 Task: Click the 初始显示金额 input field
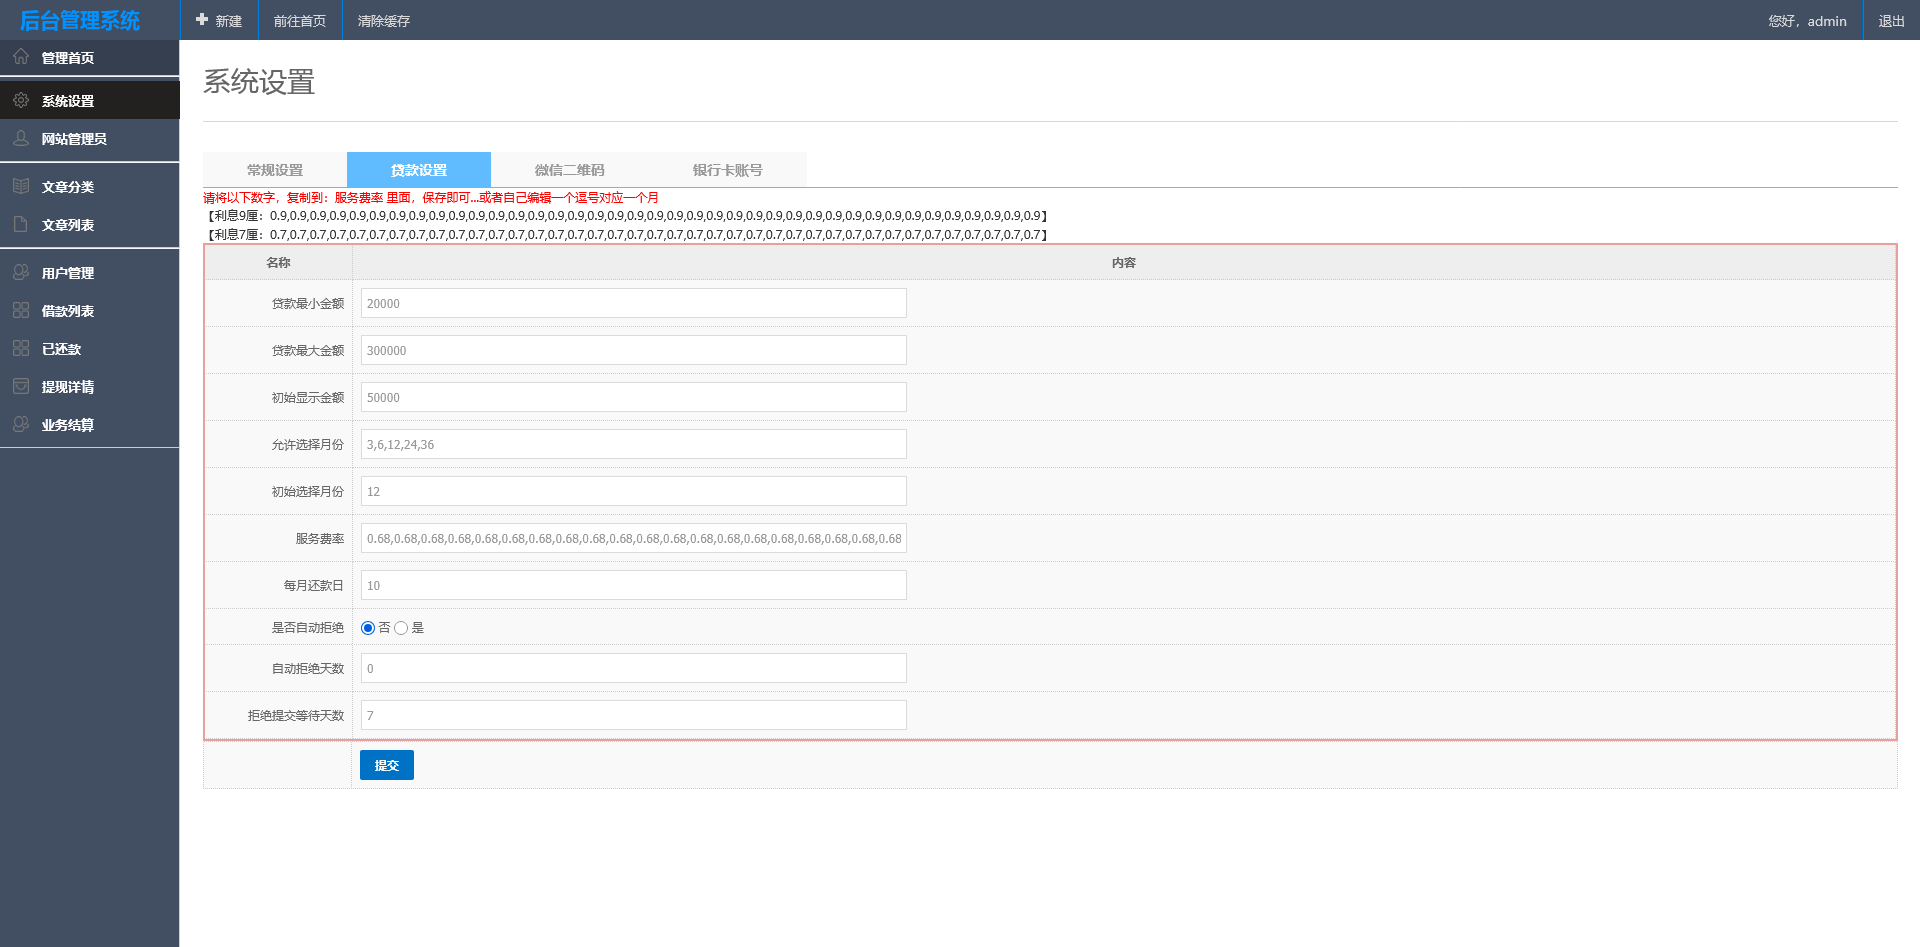pos(634,397)
